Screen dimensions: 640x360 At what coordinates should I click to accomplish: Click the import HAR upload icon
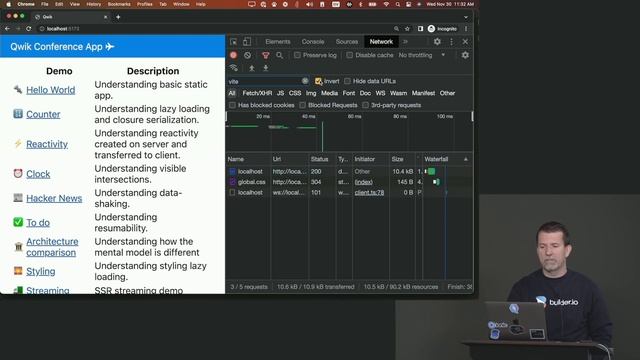point(252,68)
